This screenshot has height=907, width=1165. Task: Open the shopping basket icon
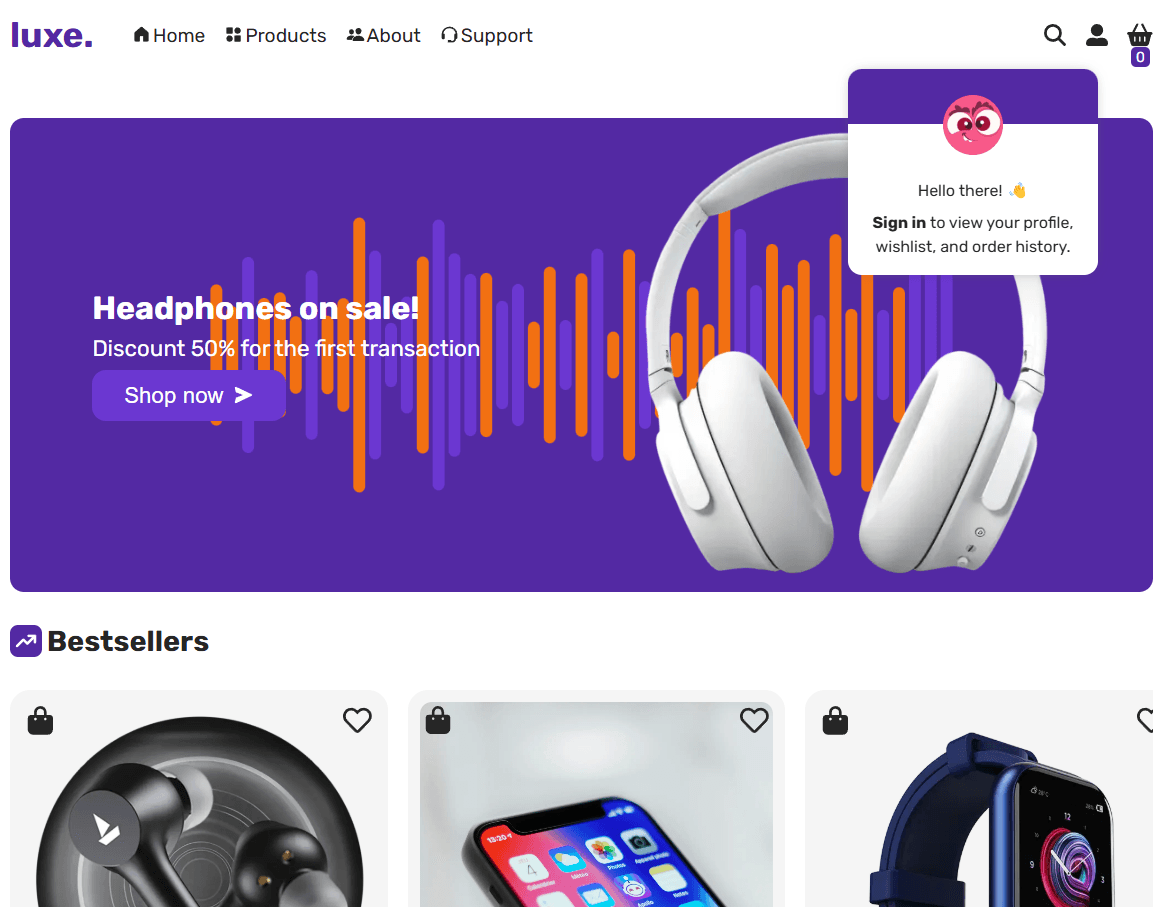[1139, 35]
